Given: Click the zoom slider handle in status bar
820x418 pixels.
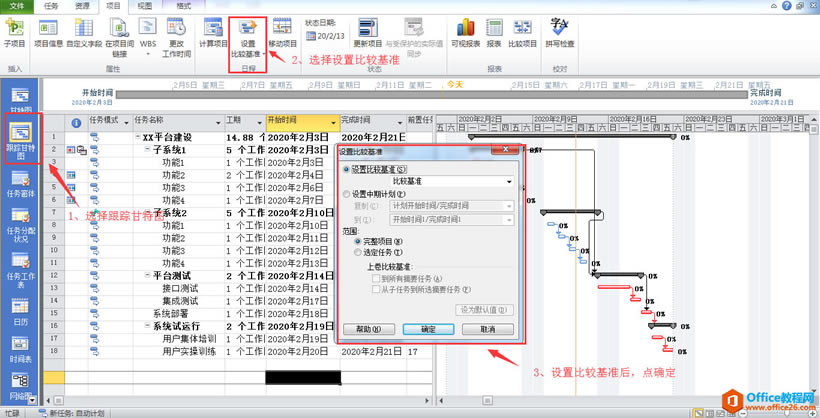Looking at the screenshot, I should (x=787, y=413).
